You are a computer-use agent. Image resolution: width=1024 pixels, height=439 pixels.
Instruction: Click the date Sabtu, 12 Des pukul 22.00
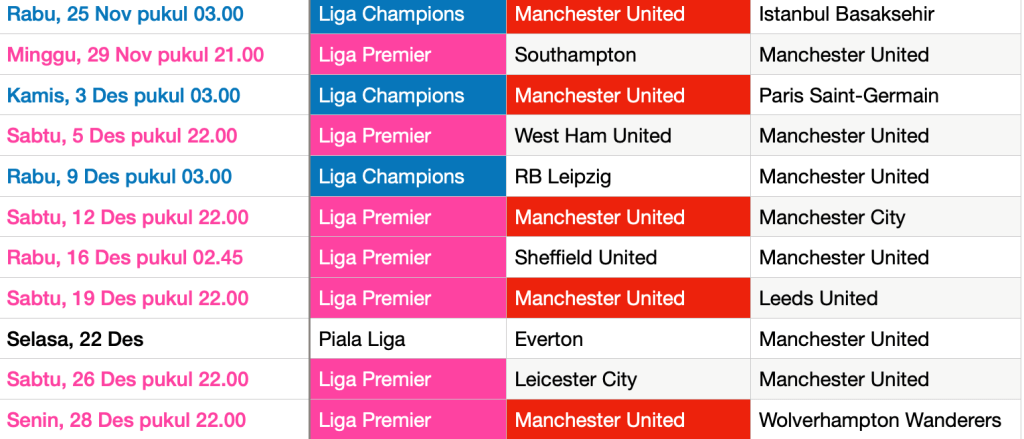pyautogui.click(x=128, y=217)
